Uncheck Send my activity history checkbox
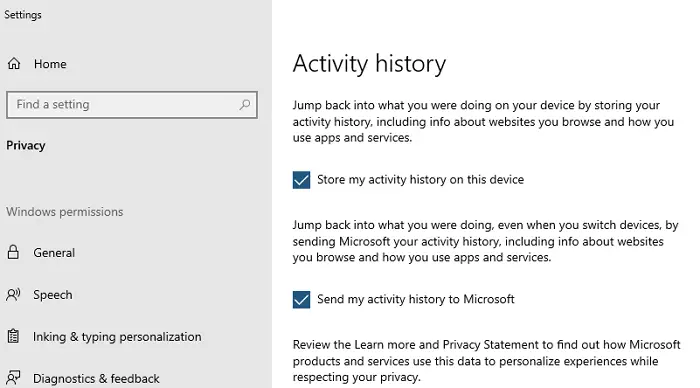Image resolution: width=700 pixels, height=388 pixels. [x=301, y=300]
